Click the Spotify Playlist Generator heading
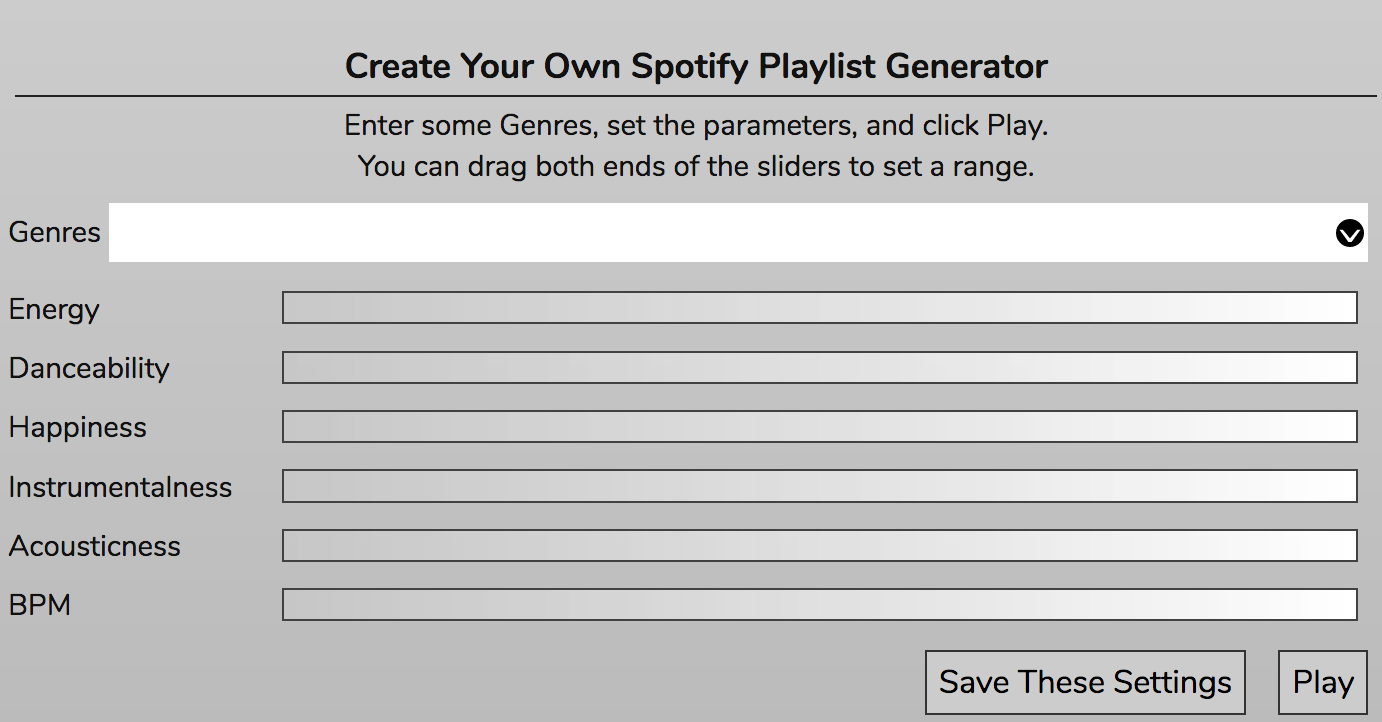This screenshot has width=1382, height=722. pos(696,67)
